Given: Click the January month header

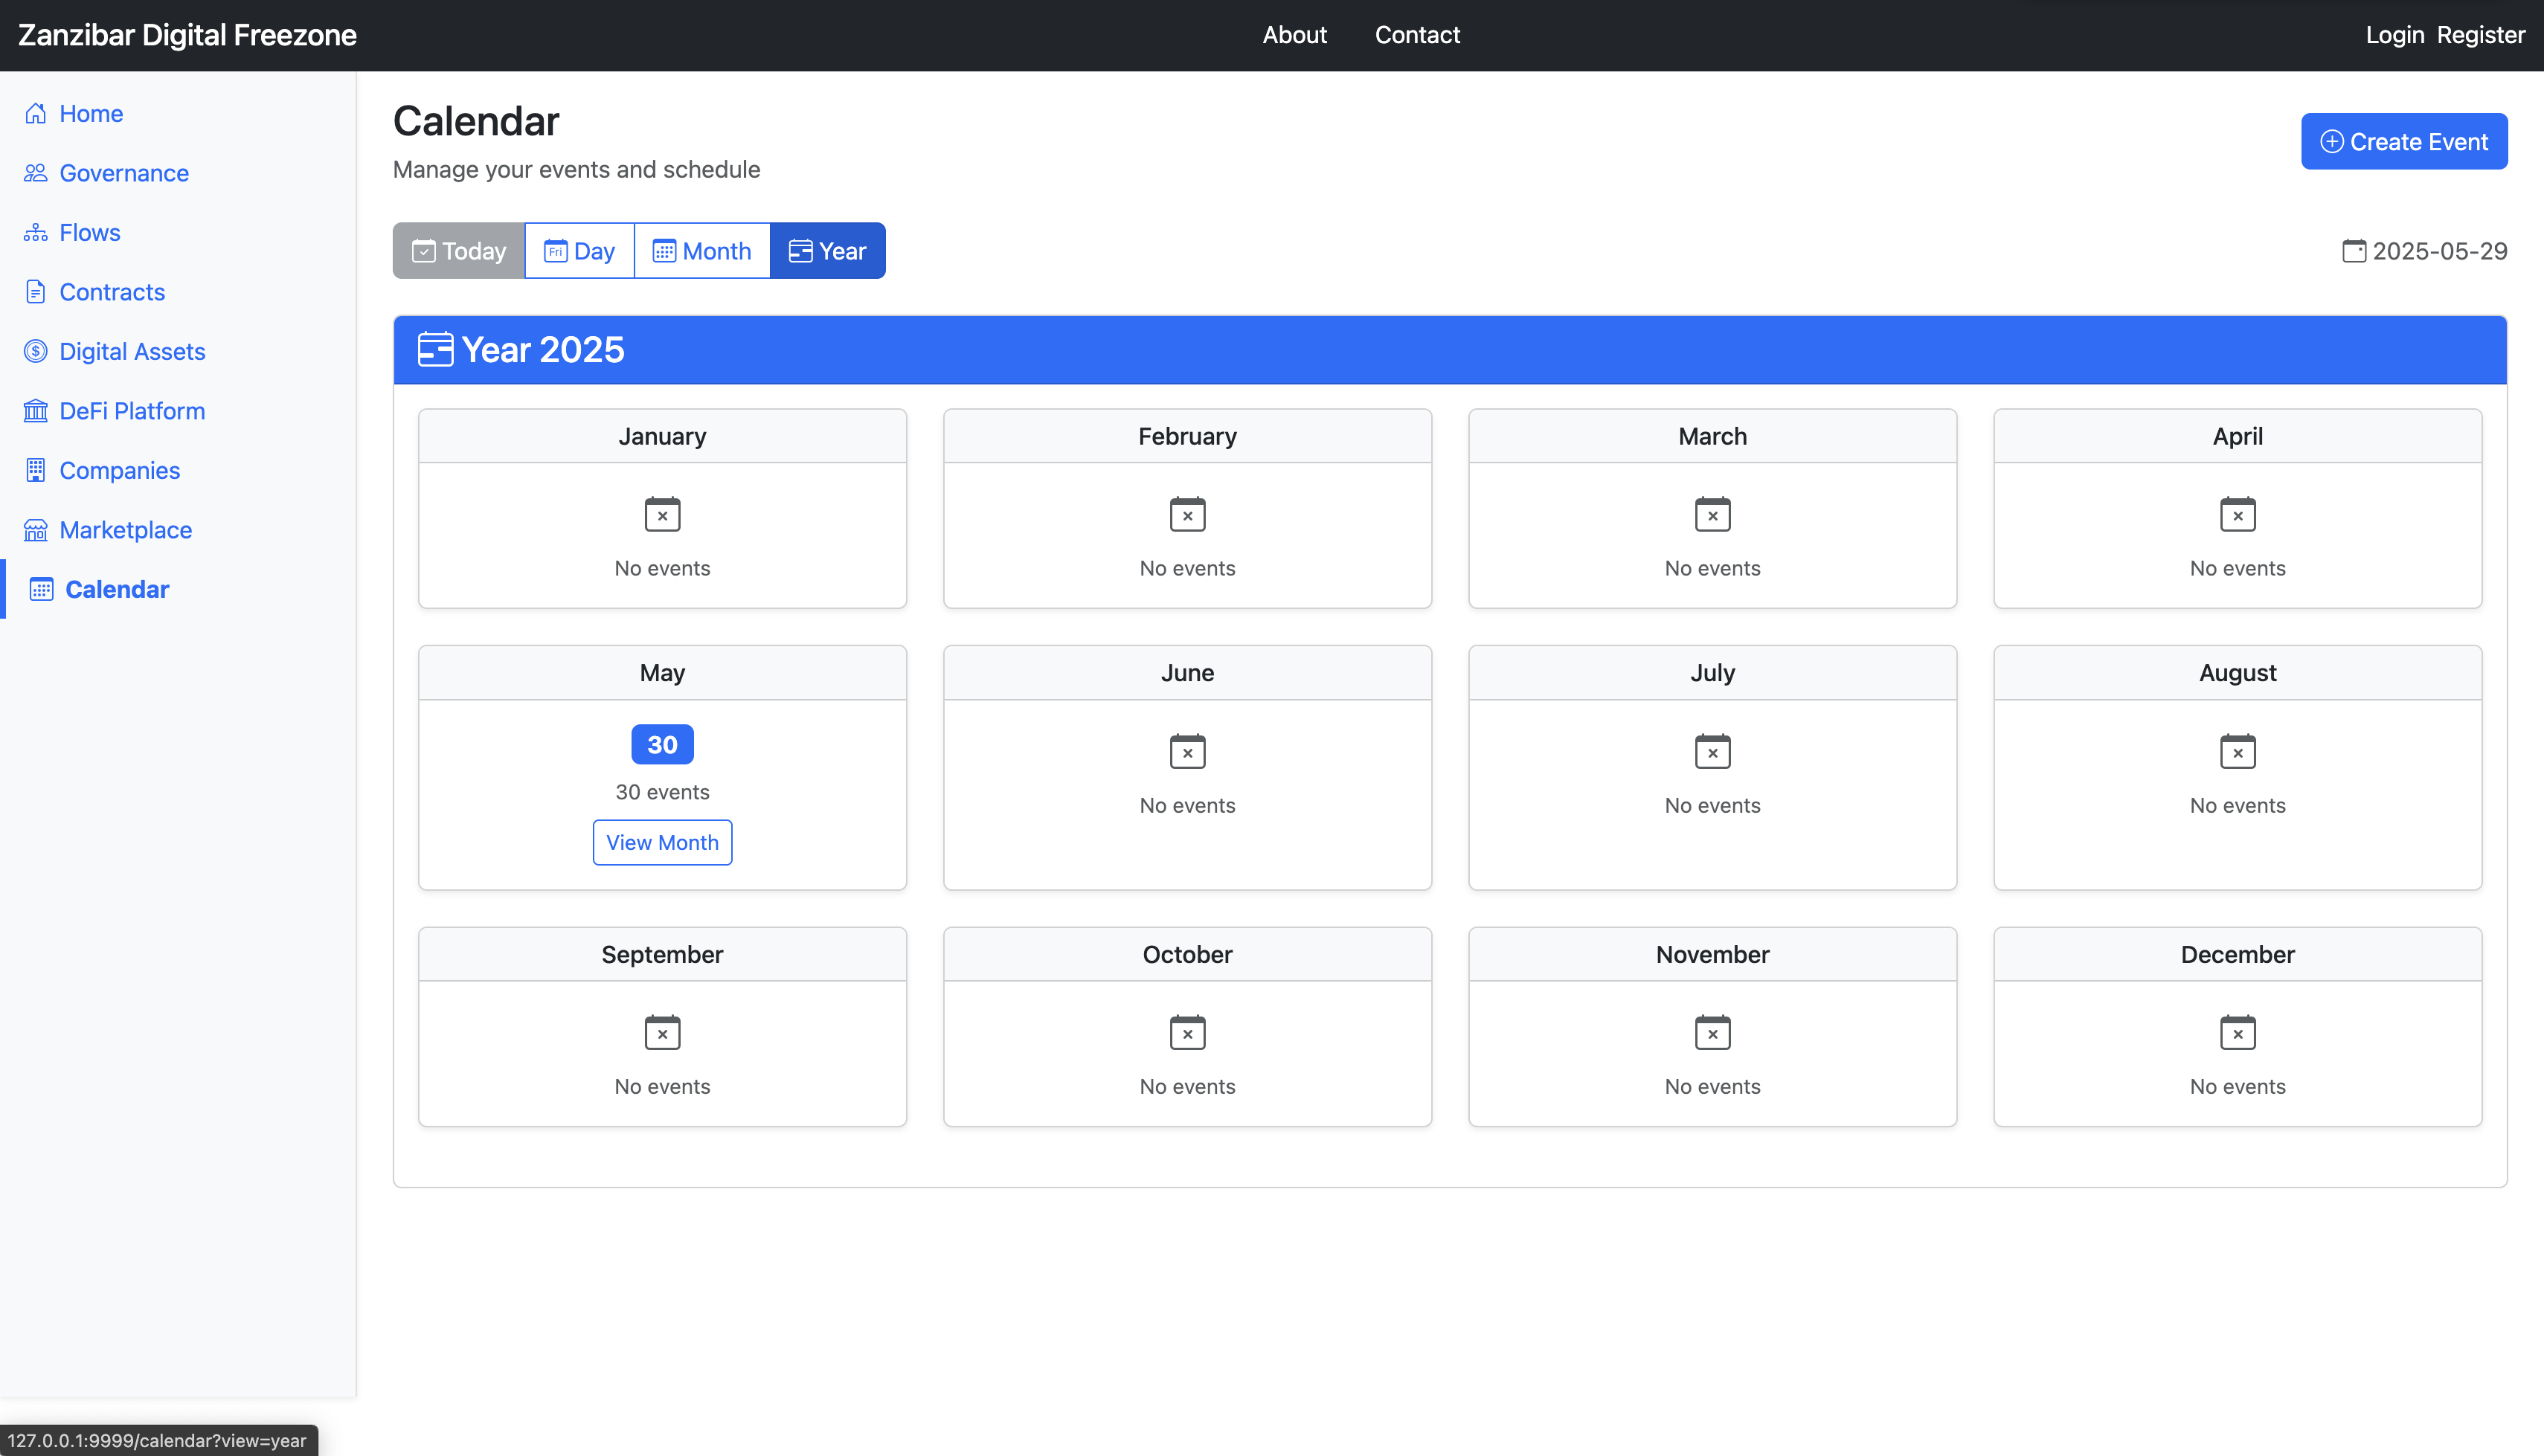Looking at the screenshot, I should tap(662, 436).
